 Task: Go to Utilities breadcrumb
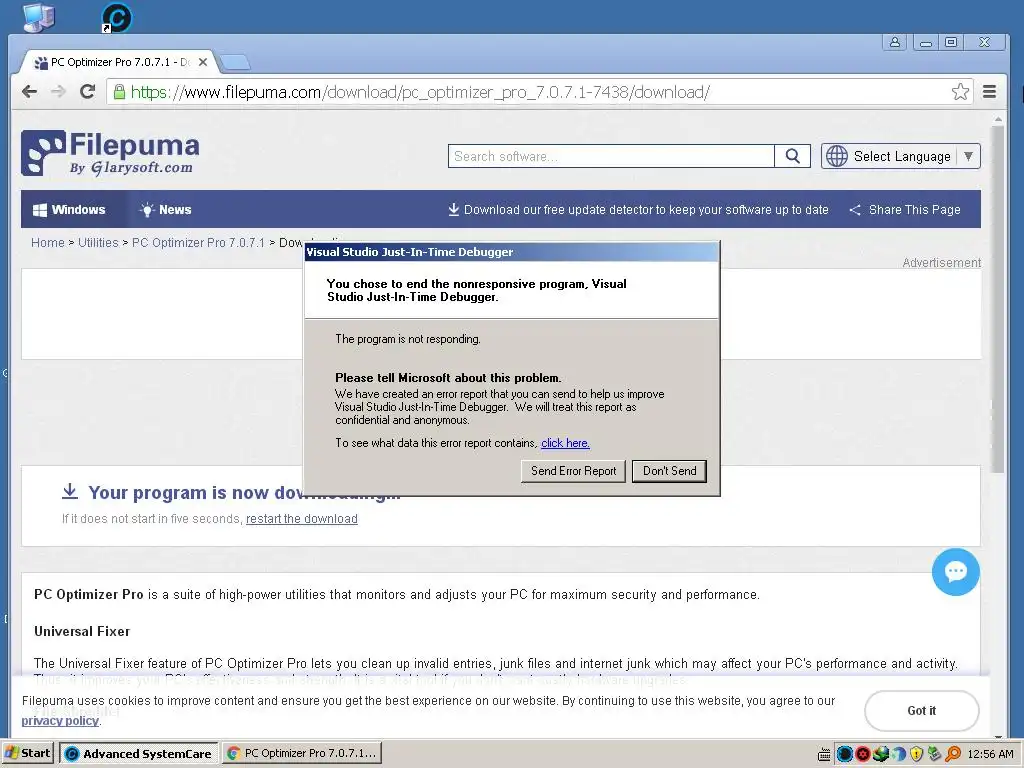click(98, 243)
